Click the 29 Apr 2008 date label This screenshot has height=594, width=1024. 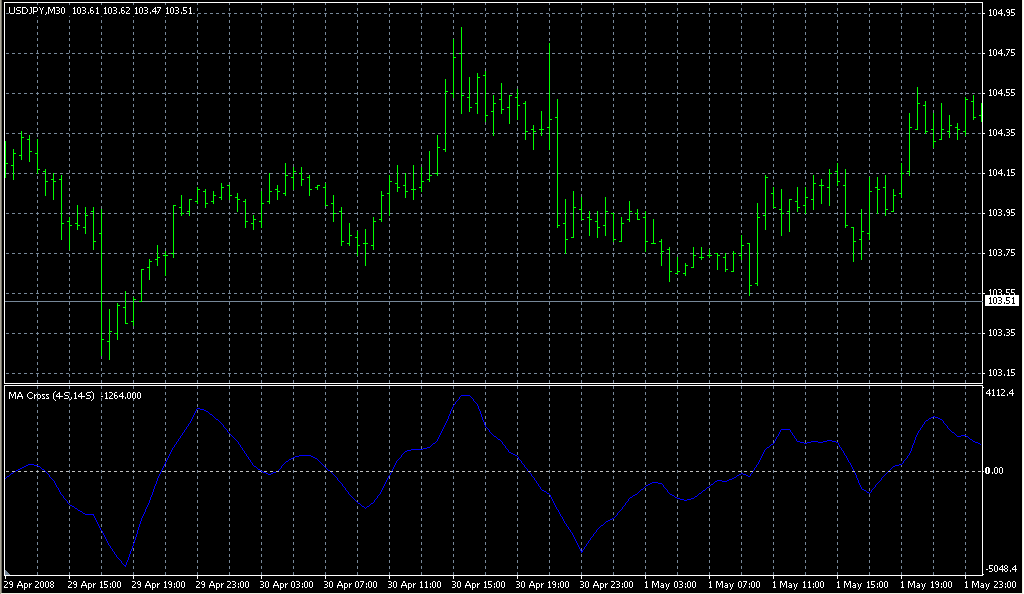pyautogui.click(x=30, y=584)
